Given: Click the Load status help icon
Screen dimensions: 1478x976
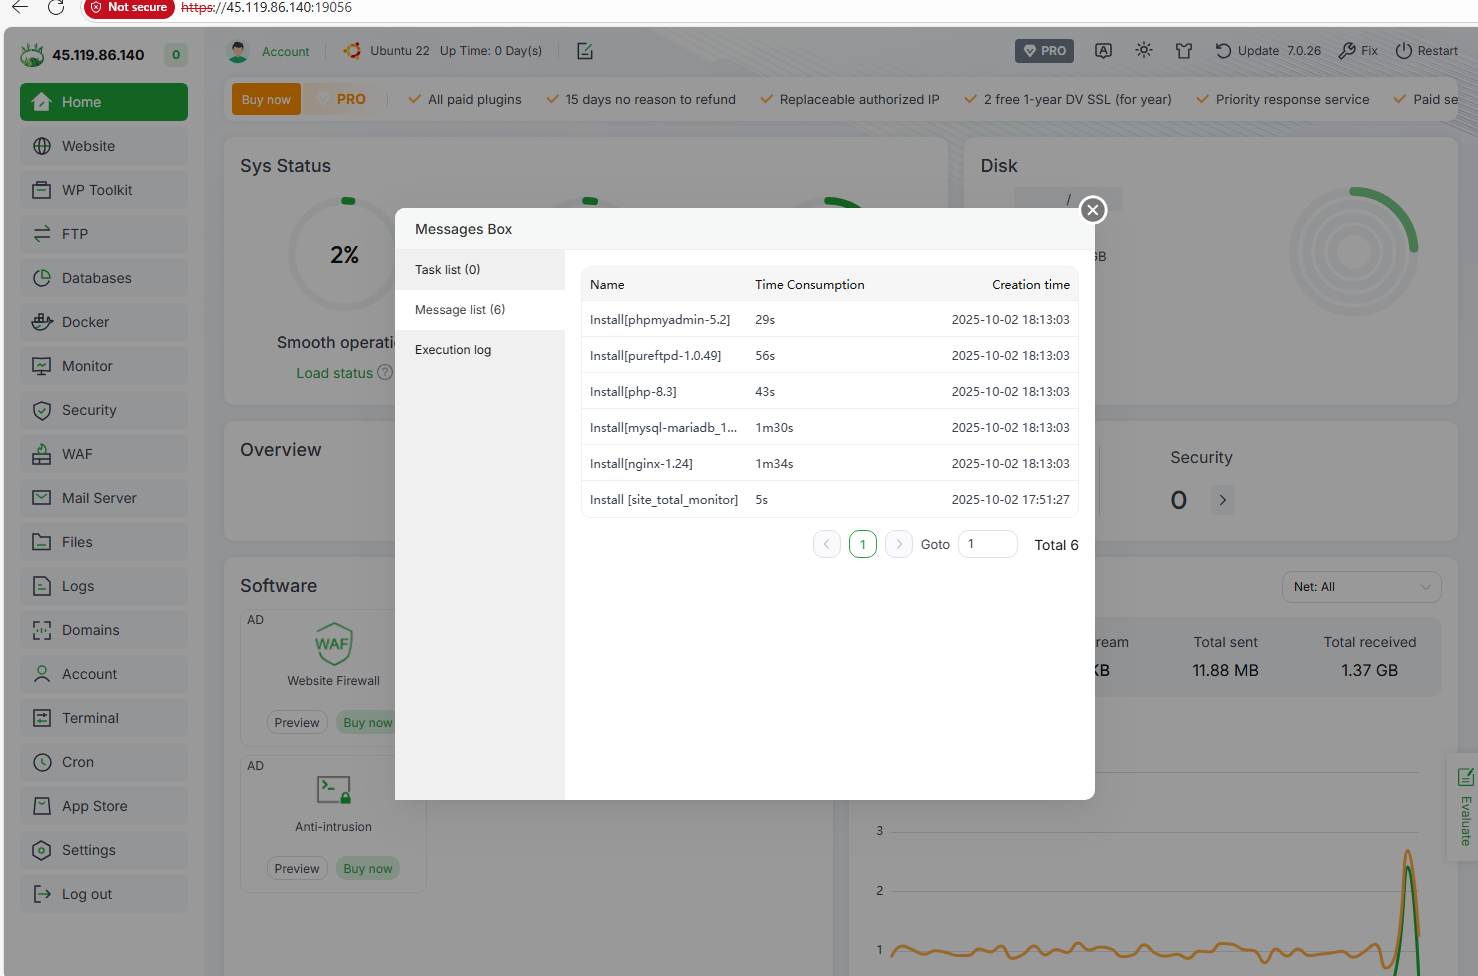Looking at the screenshot, I should 385,373.
